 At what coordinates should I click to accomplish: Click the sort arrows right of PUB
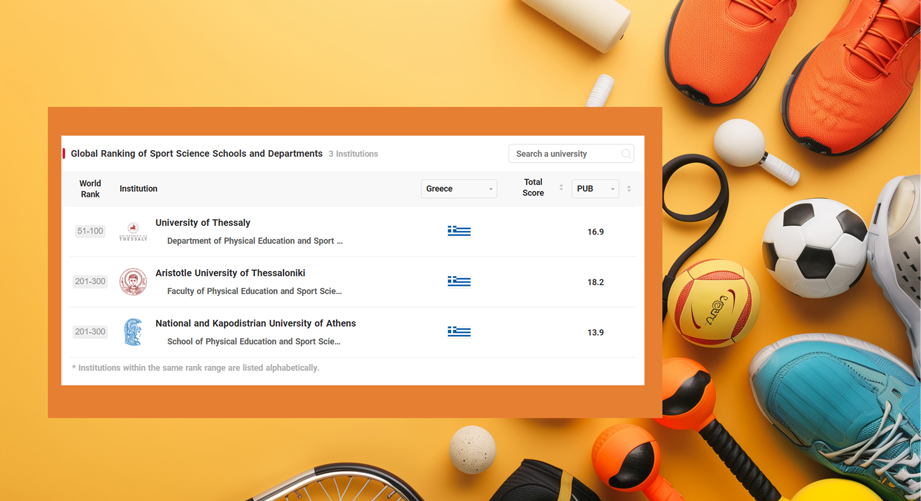coord(629,189)
